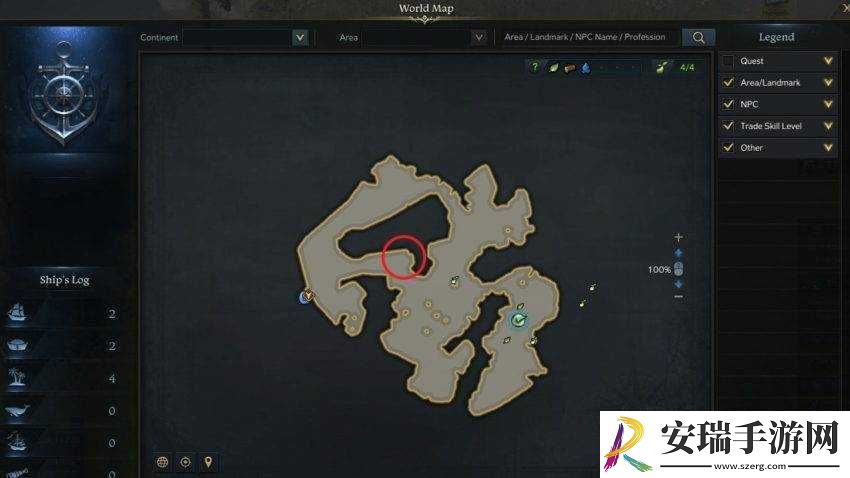
Task: Click the anchor and ship wheel emblem
Action: click(x=63, y=92)
